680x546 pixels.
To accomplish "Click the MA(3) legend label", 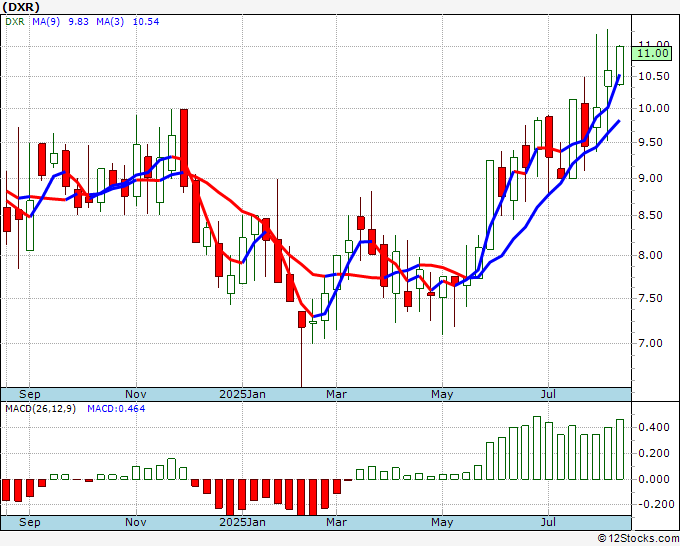I will 110,21.
